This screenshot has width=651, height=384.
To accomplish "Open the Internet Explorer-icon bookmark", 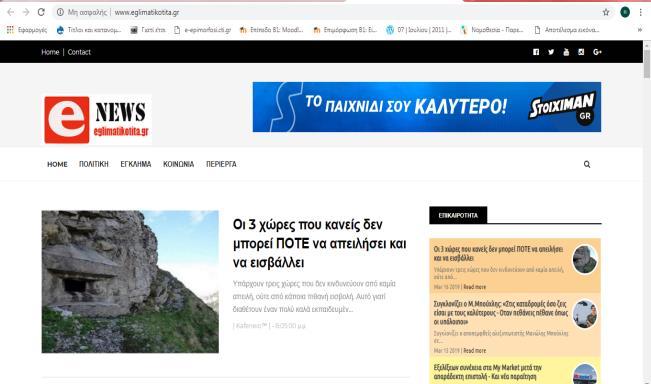I will point(89,30).
